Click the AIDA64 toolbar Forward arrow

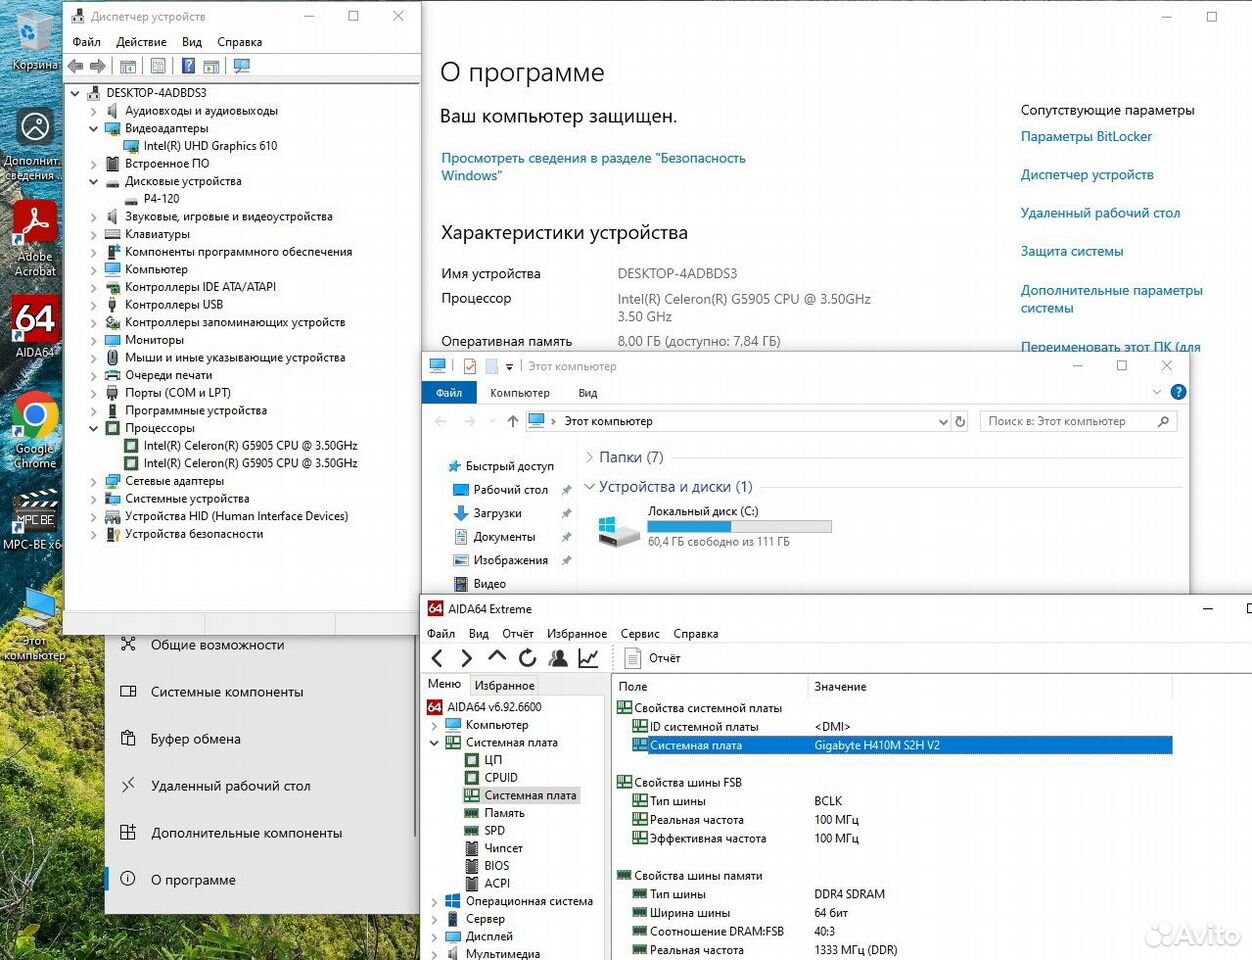click(467, 658)
